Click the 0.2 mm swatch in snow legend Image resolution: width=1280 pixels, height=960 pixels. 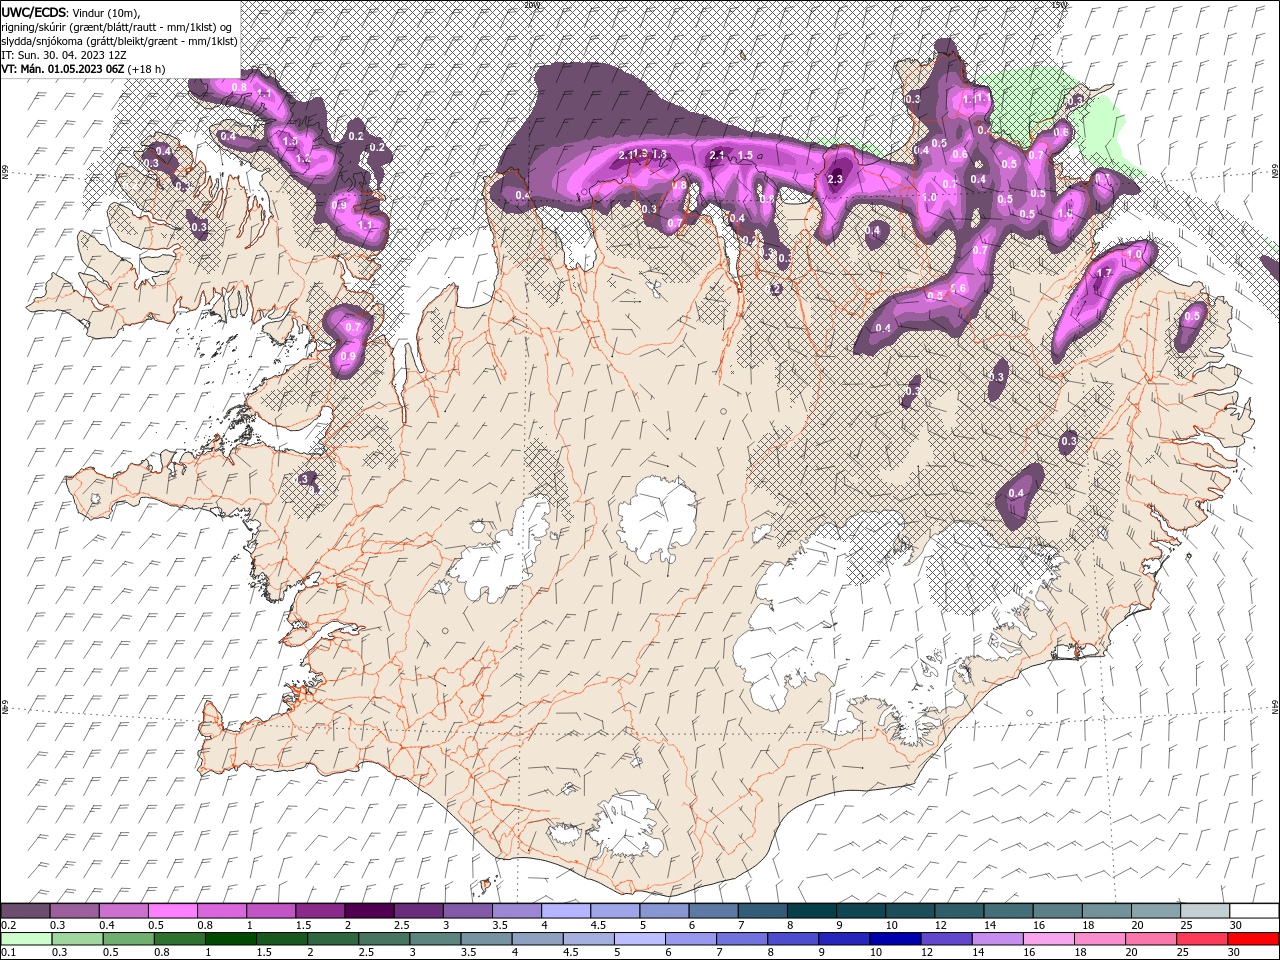pos(25,911)
